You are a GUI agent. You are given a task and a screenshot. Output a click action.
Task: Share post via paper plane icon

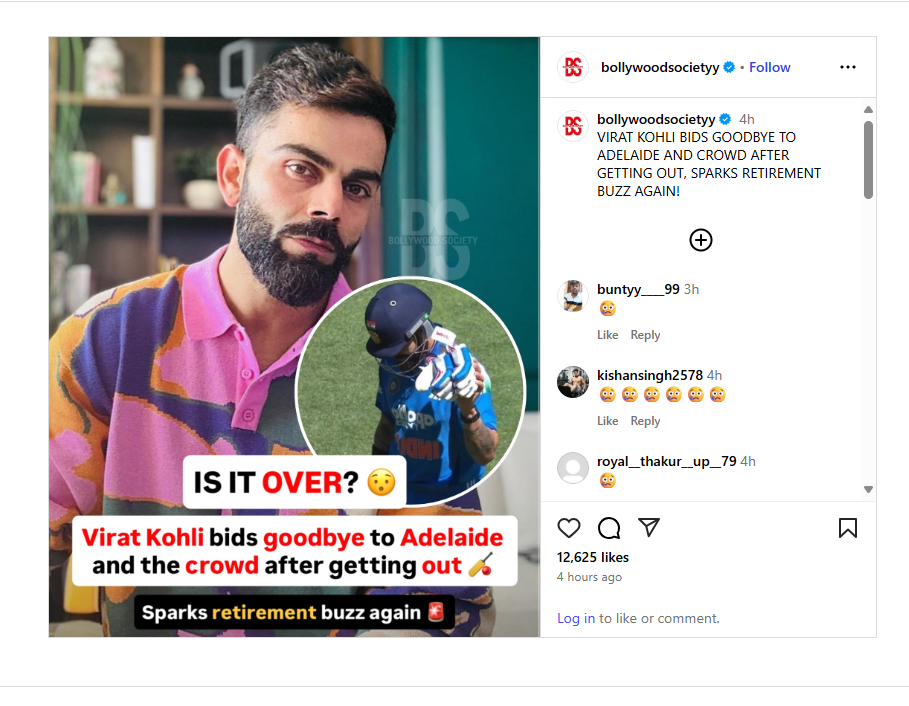coord(649,526)
